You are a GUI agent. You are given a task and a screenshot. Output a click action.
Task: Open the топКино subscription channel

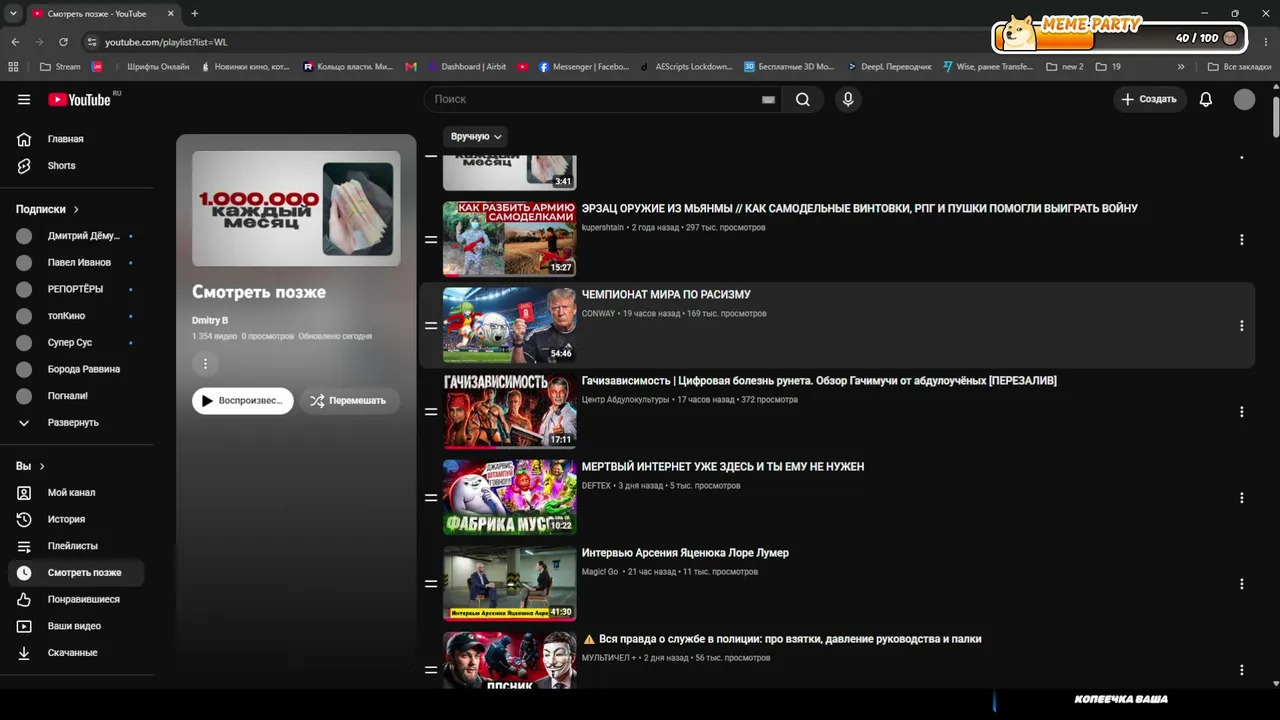[77, 316]
